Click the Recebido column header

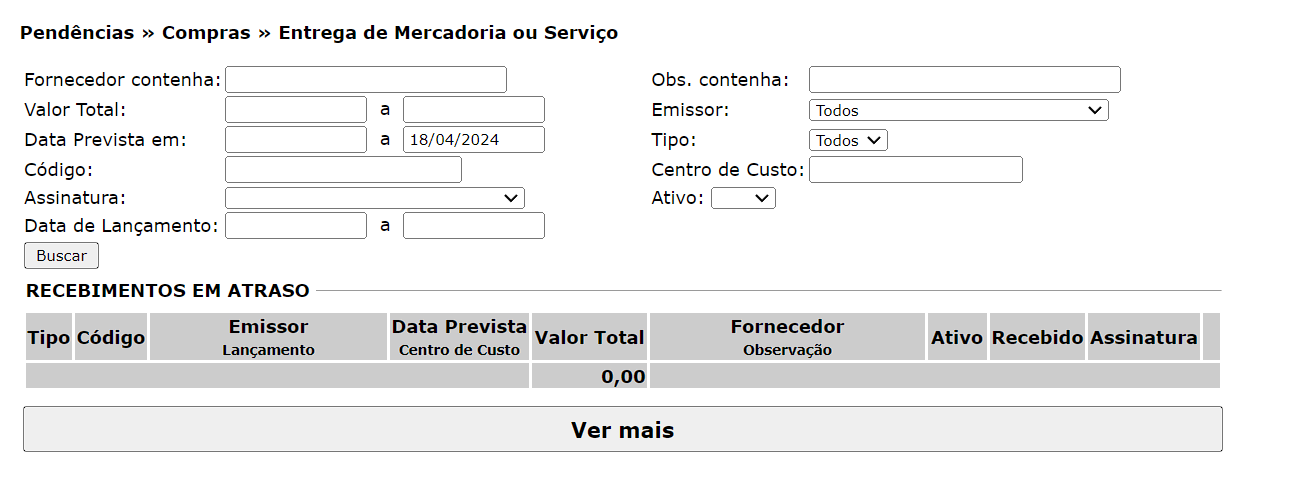pyautogui.click(x=1037, y=338)
